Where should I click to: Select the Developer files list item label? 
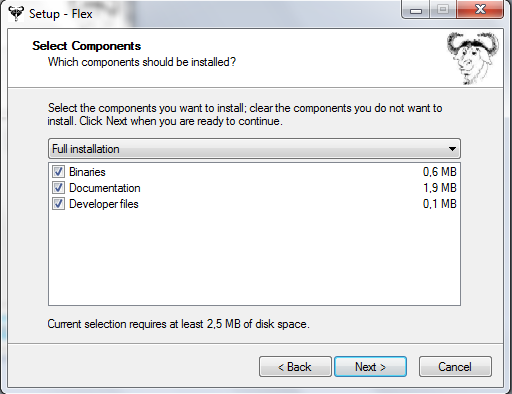pyautogui.click(x=104, y=204)
